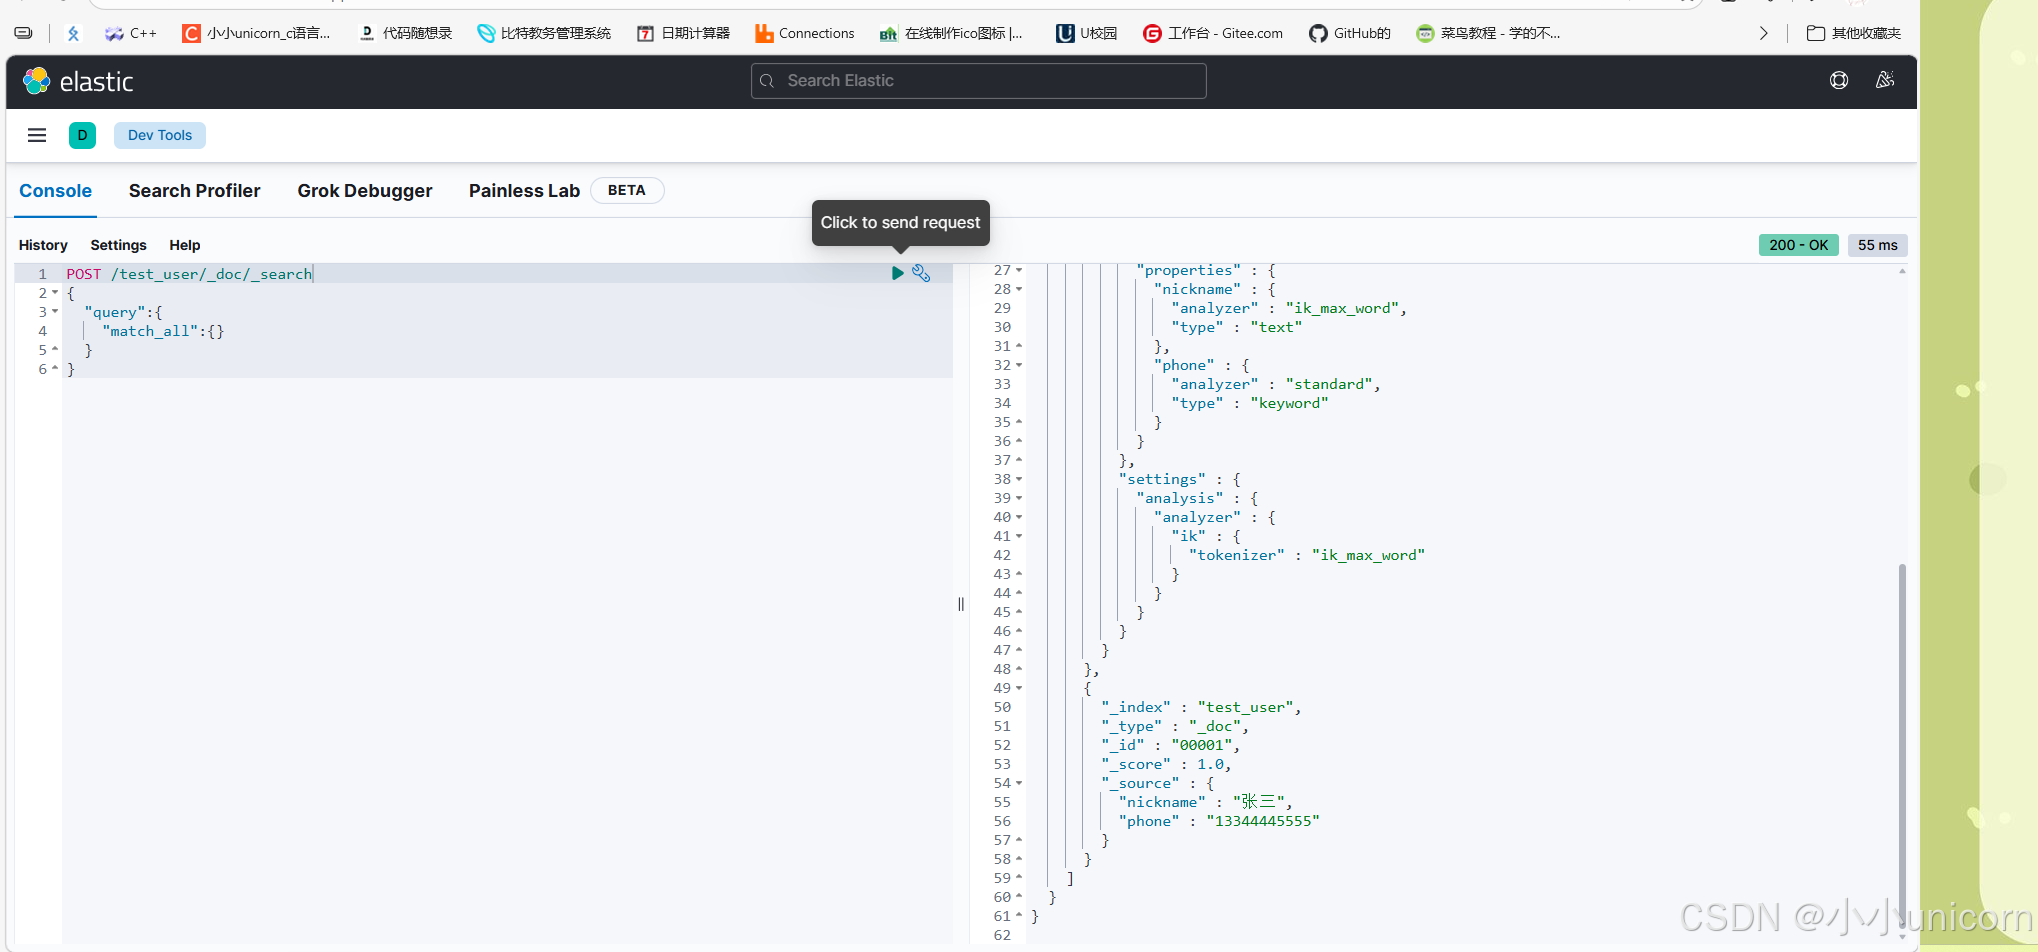Click the Search Elastic input field
The height and width of the screenshot is (952, 2038).
tap(978, 81)
